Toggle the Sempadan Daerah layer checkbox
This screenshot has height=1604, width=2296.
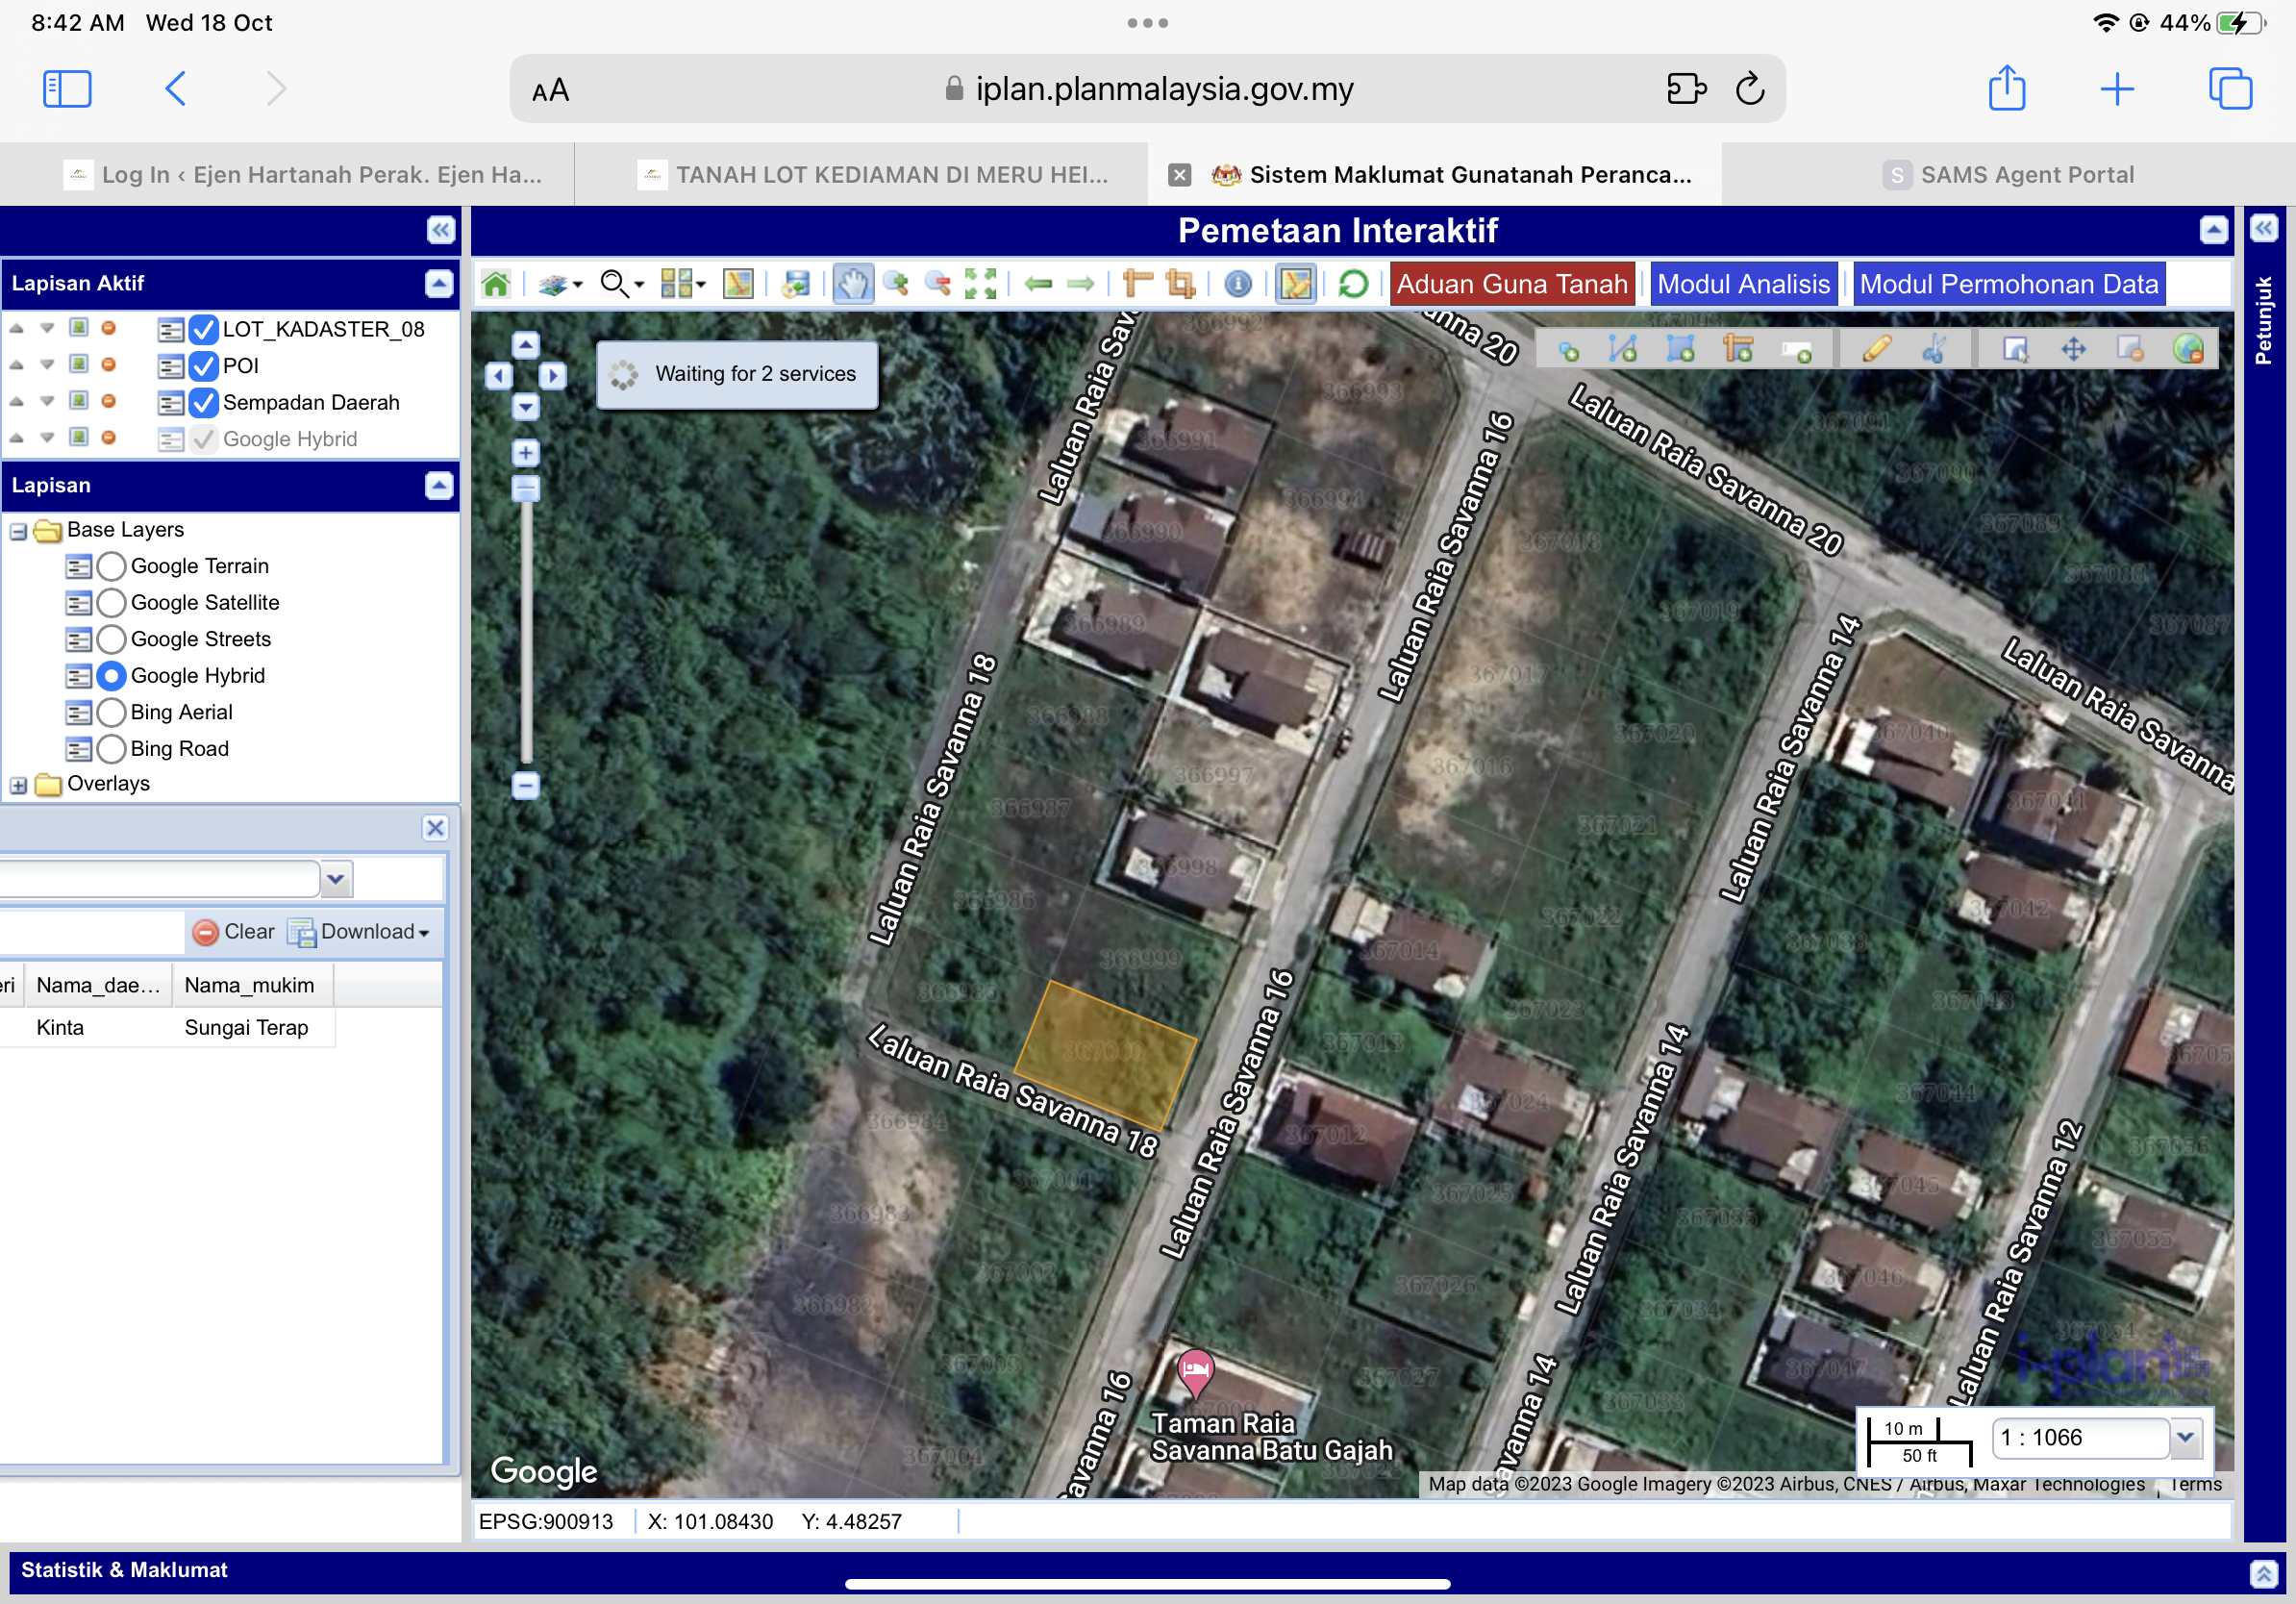click(204, 402)
